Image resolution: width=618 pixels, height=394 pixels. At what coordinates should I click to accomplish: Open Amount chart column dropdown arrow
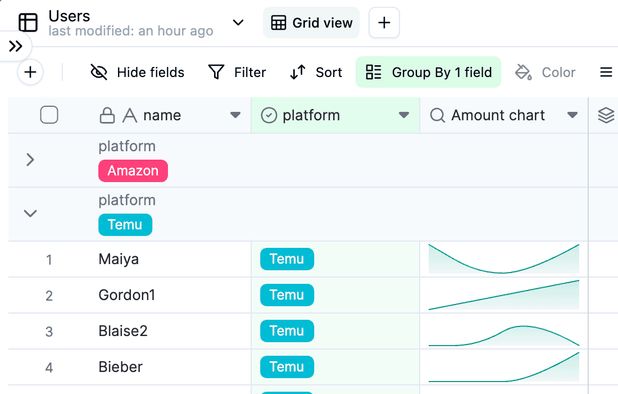572,115
